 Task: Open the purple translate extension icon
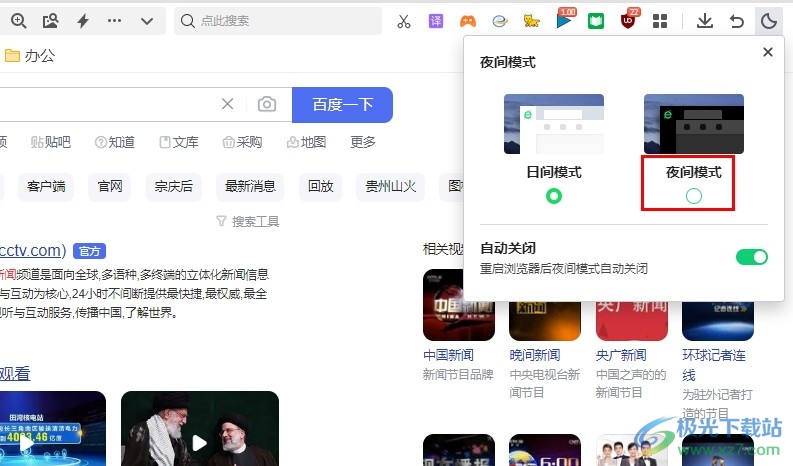coord(435,21)
